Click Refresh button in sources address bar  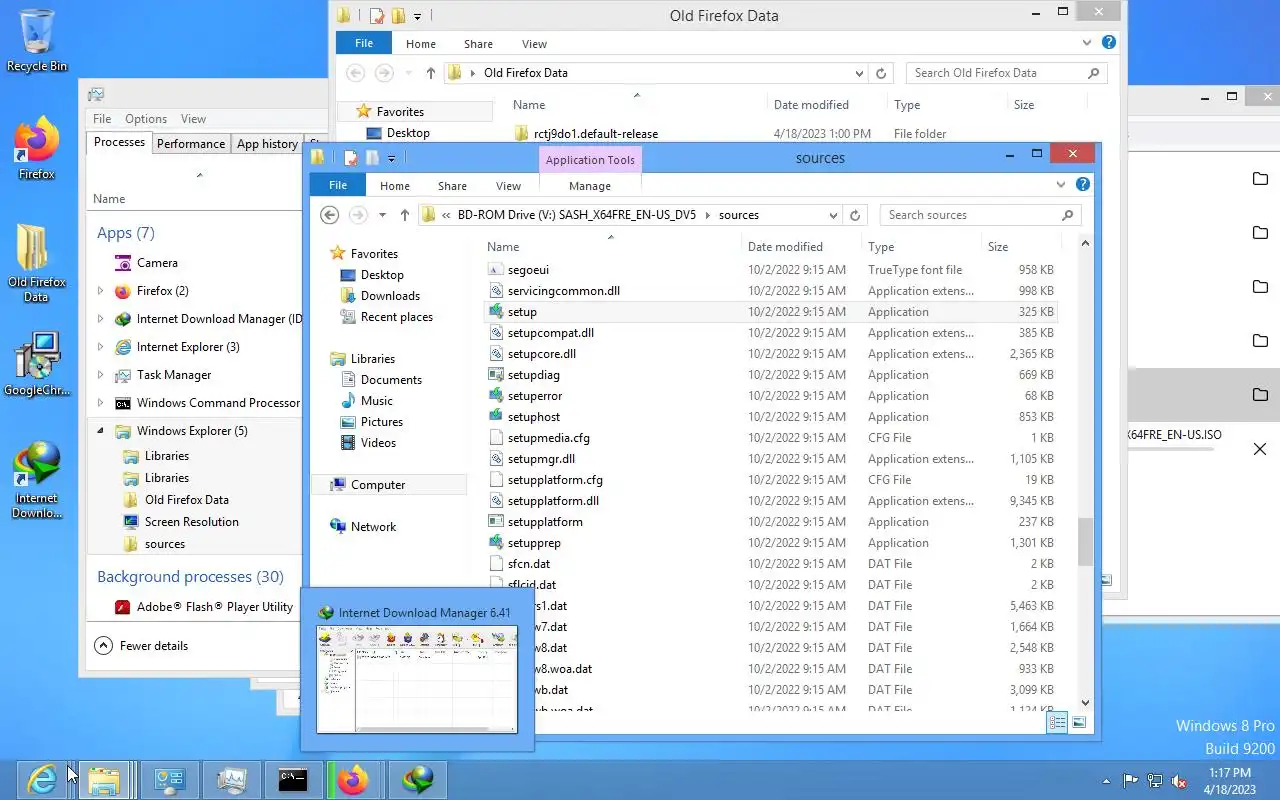point(855,215)
